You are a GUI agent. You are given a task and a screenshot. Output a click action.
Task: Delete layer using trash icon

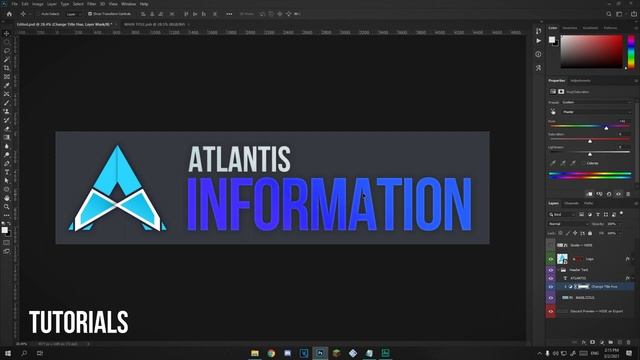pos(629,342)
